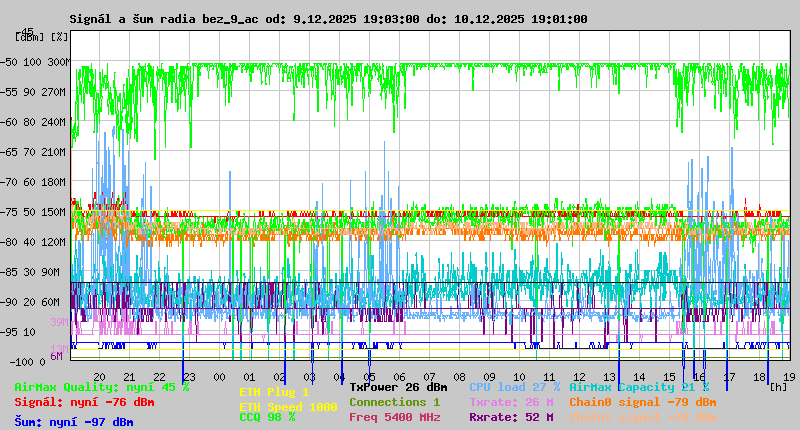Click the Txrate legend label
The width and height of the screenshot is (800, 430).
511,402
